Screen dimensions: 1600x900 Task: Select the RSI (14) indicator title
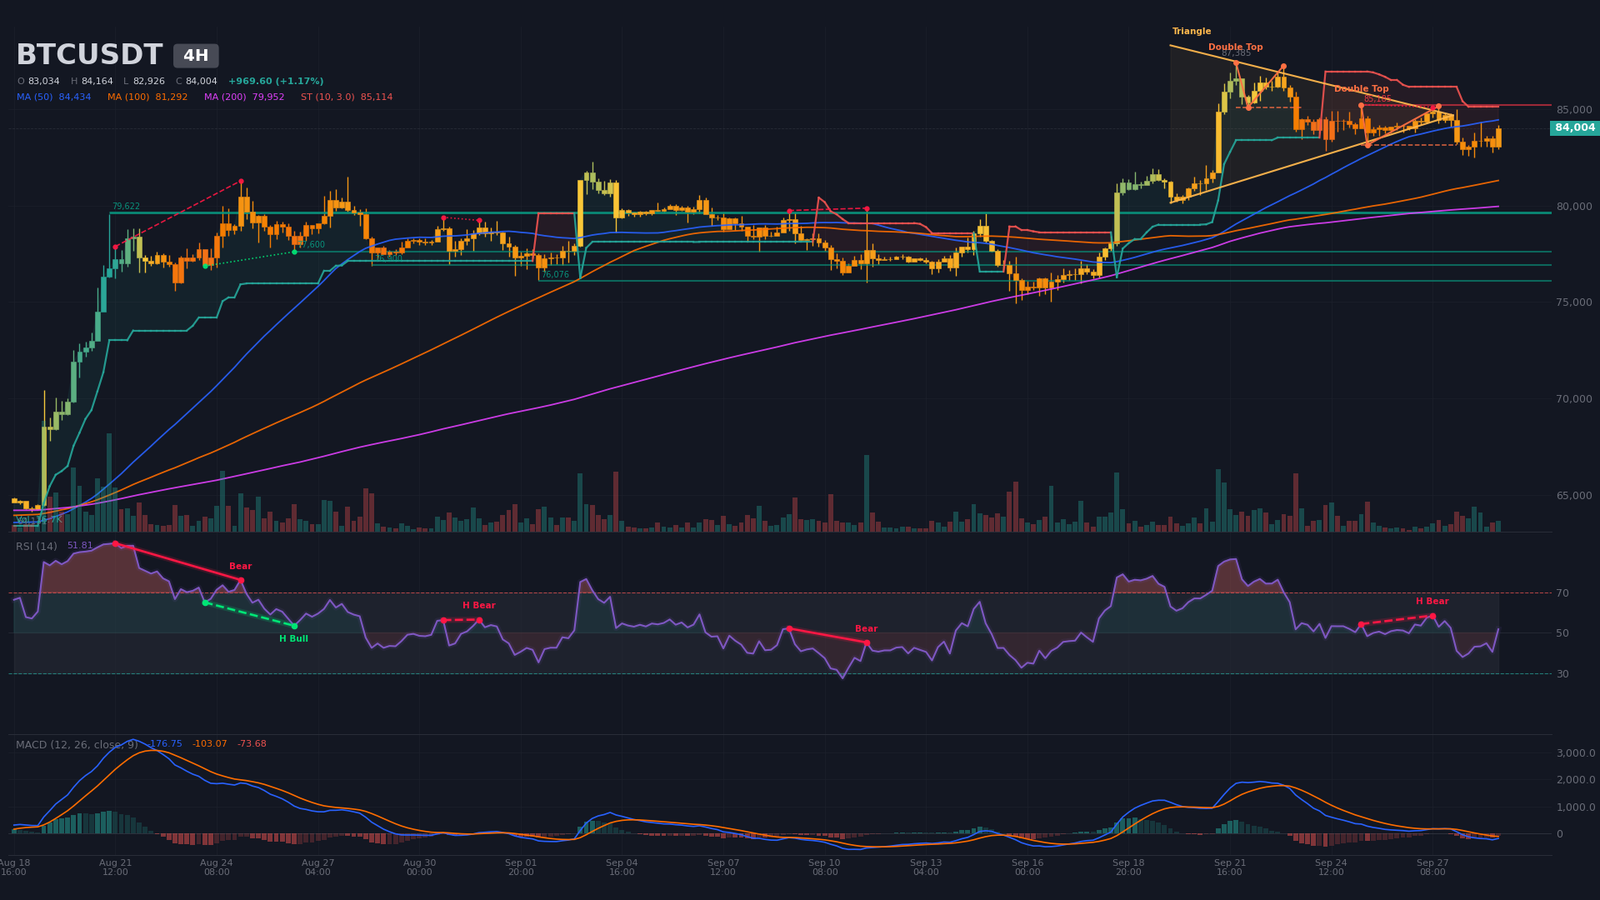pos(36,547)
